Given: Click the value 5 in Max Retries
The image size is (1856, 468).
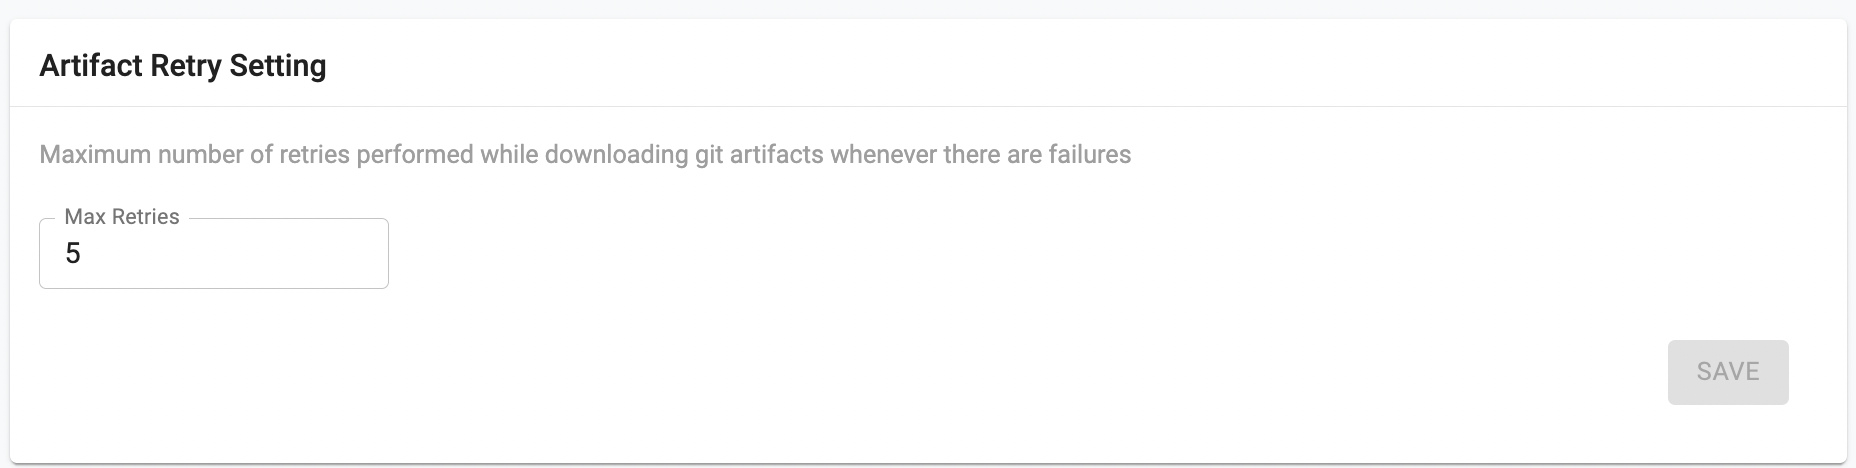Looking at the screenshot, I should 73,254.
